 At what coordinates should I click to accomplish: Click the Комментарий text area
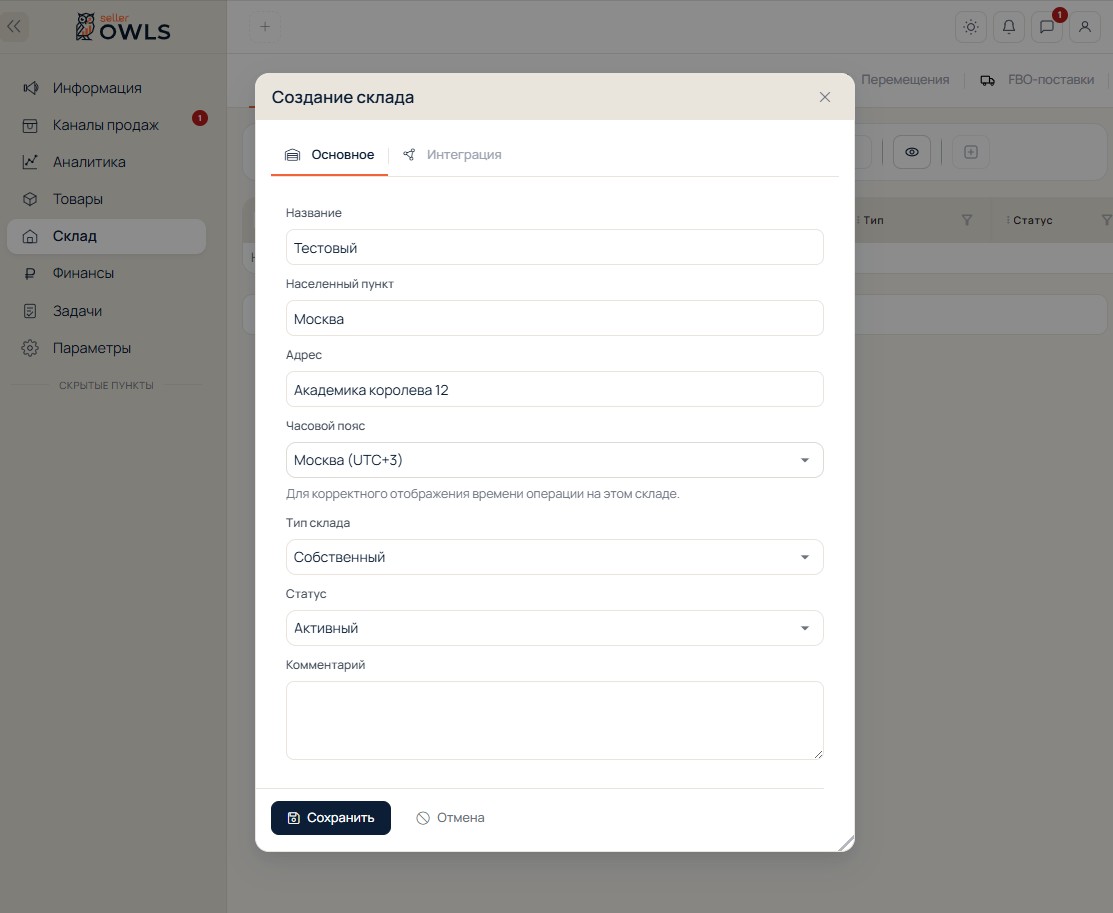pyautogui.click(x=554, y=721)
